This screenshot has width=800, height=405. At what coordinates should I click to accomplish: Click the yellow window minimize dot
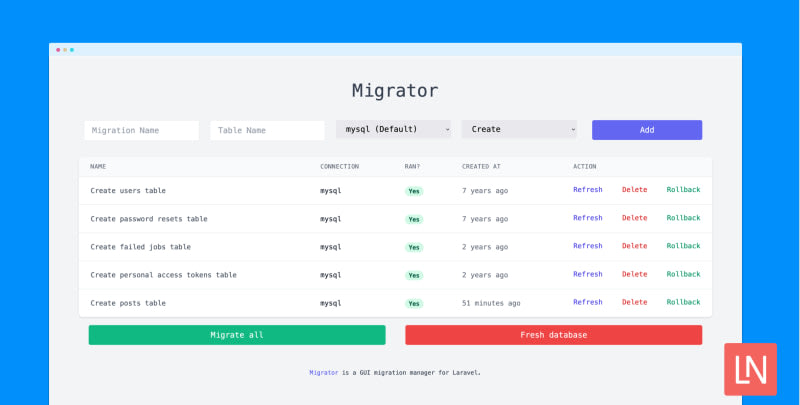tap(65, 49)
